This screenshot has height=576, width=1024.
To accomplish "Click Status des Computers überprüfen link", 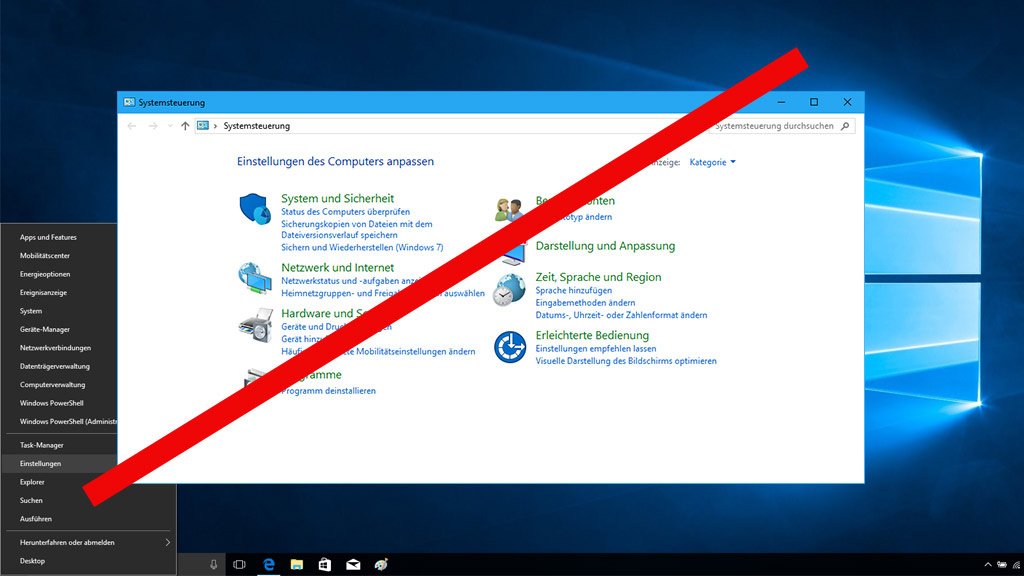I will [x=345, y=212].
